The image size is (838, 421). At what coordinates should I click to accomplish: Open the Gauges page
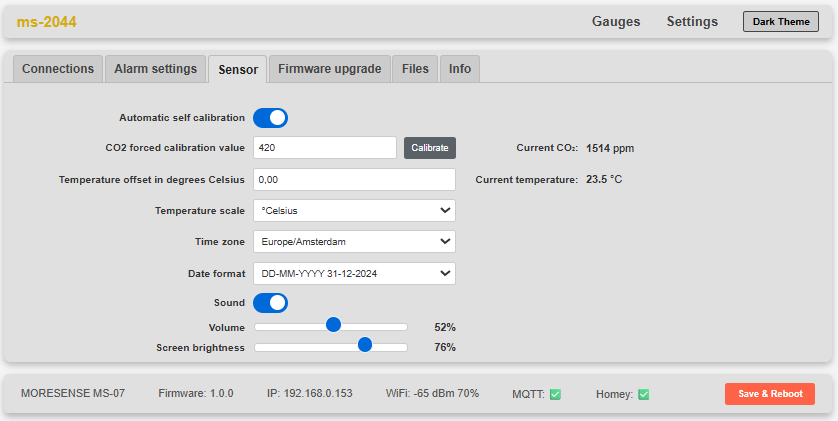tap(616, 22)
